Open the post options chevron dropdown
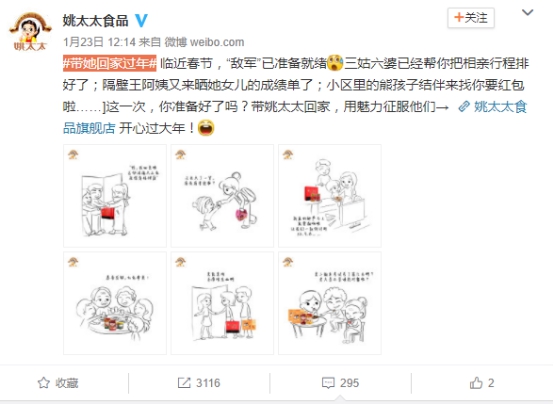The width and height of the screenshot is (554, 405). click(528, 12)
